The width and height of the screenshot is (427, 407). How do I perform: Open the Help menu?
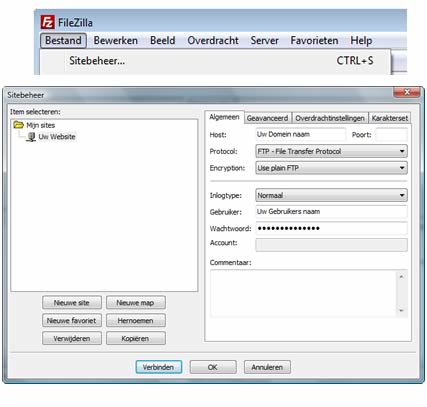pyautogui.click(x=361, y=41)
